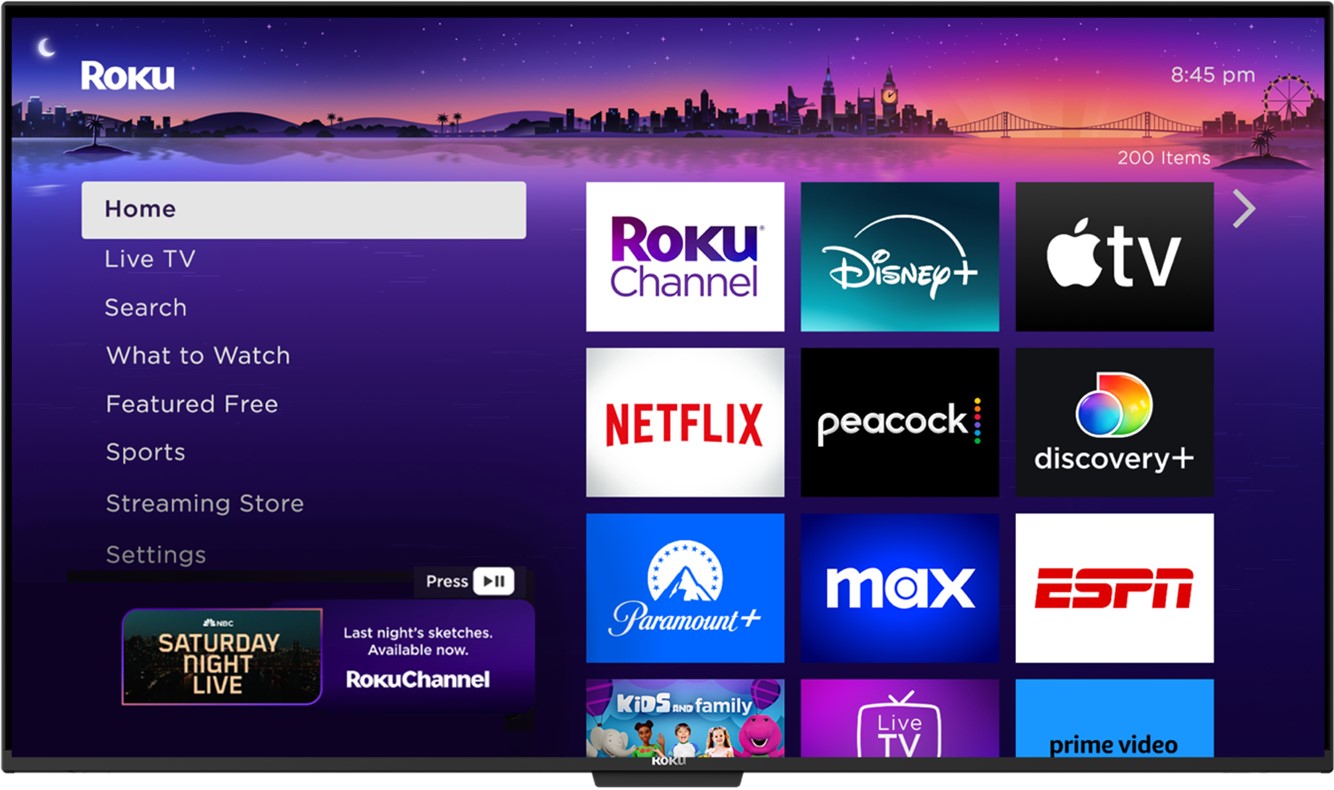Go to What to Watch
The height and width of the screenshot is (790, 1334).
pos(198,356)
